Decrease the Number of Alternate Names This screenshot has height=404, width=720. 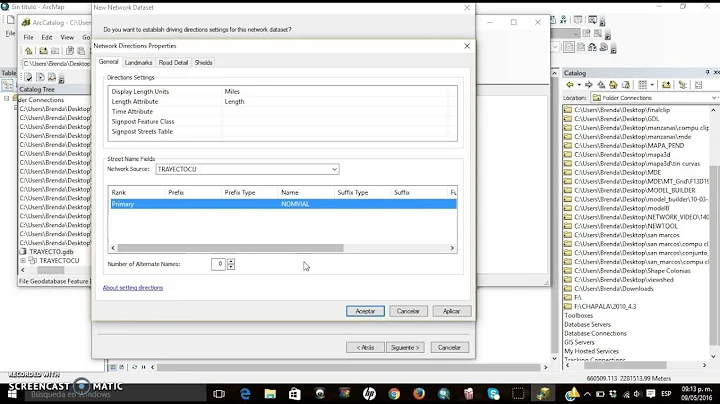[x=231, y=267]
